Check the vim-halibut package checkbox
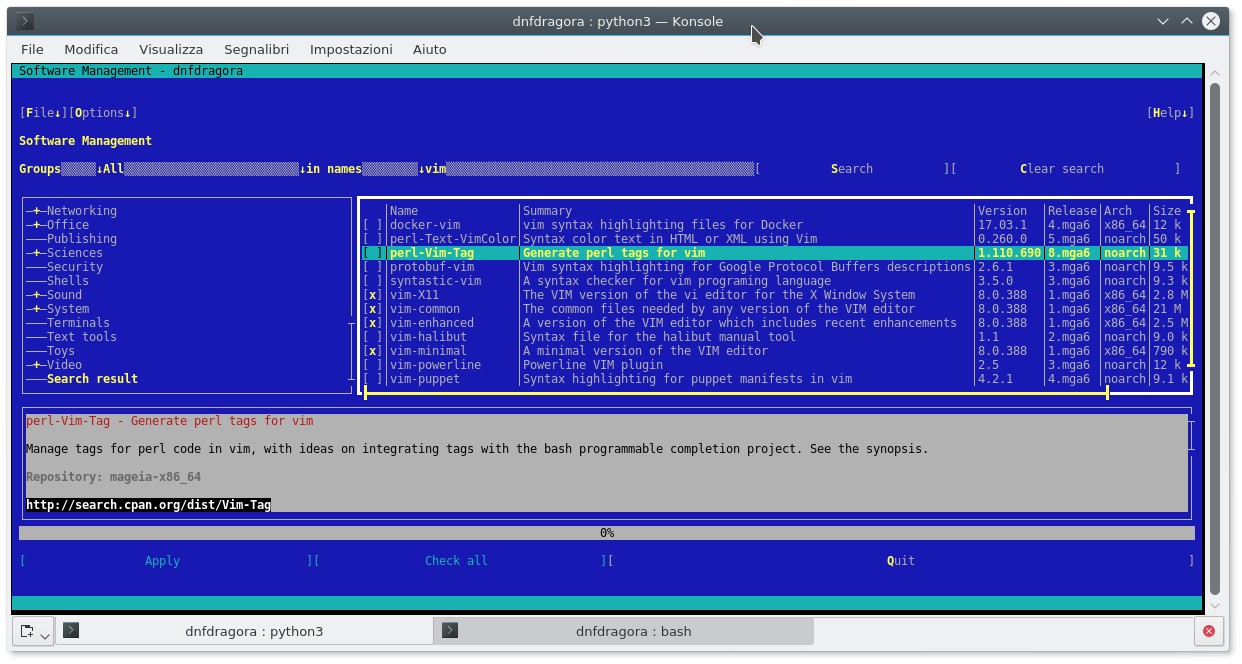1242x664 pixels. tap(372, 337)
